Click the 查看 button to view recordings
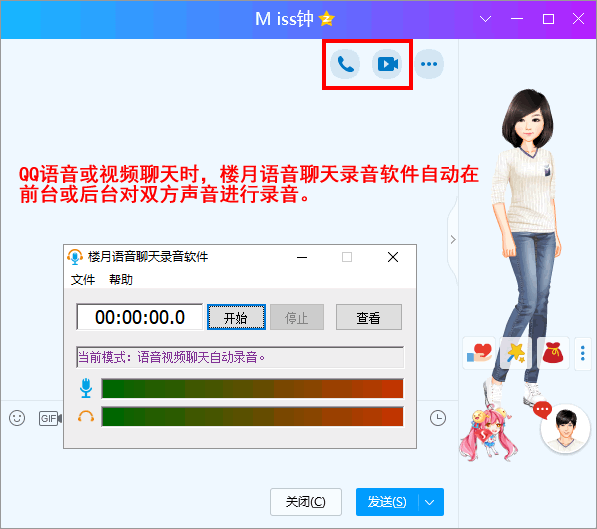This screenshot has height=529, width=597. coord(369,317)
